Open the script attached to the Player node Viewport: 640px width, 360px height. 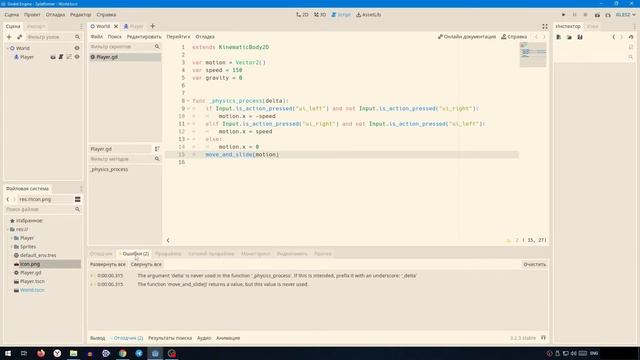(61, 57)
